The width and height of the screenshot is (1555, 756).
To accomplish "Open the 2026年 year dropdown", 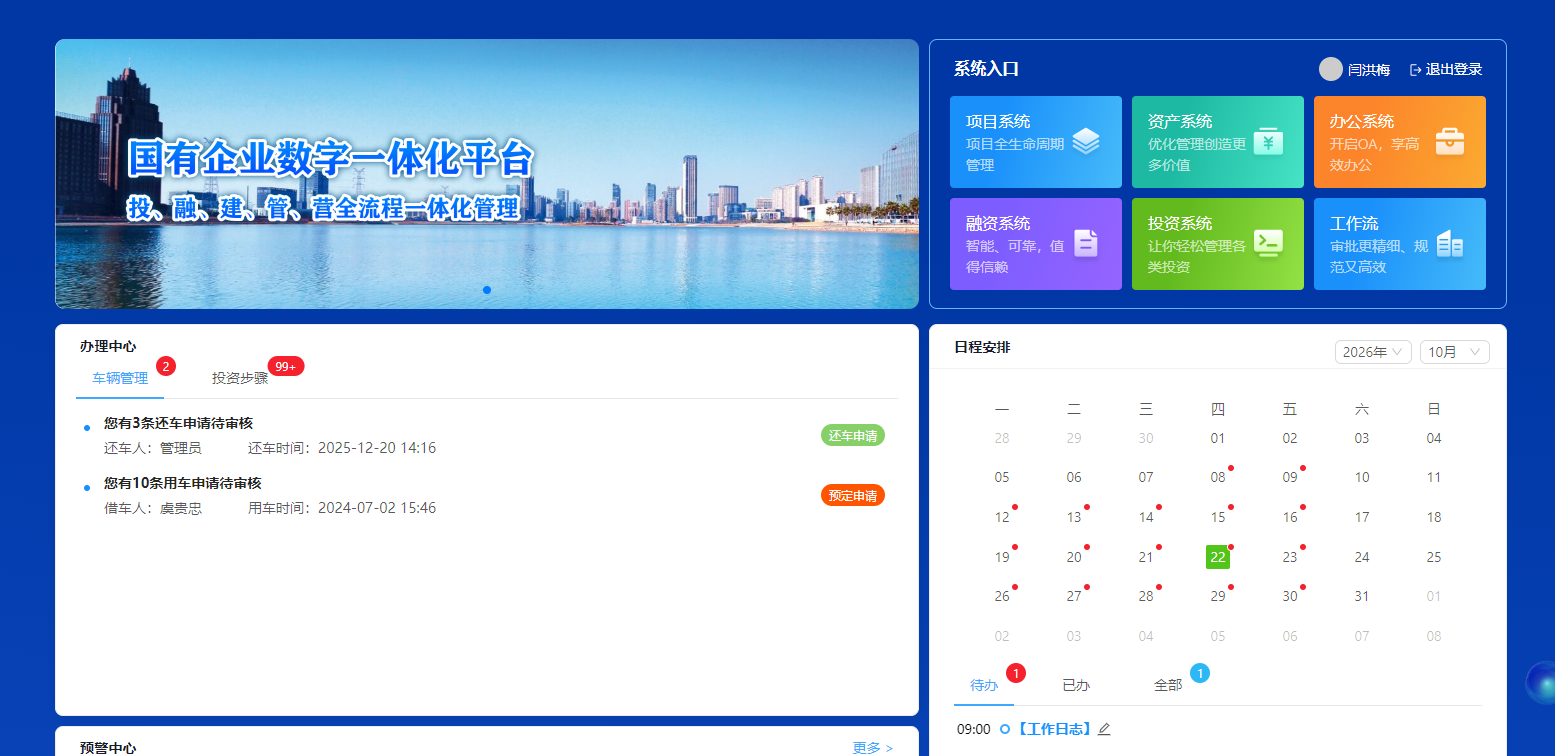I will coord(1373,352).
